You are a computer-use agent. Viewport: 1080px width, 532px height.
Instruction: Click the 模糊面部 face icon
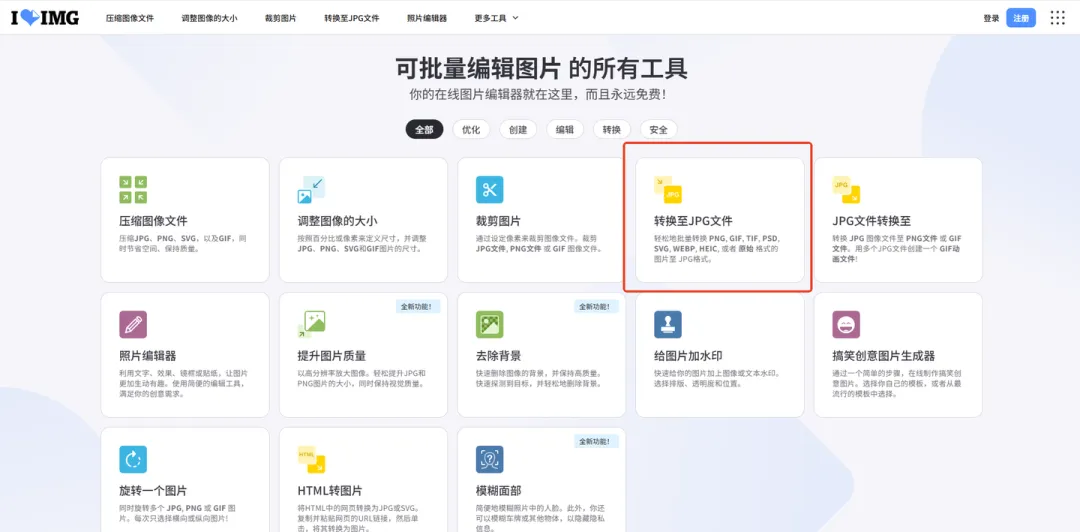tap(490, 460)
